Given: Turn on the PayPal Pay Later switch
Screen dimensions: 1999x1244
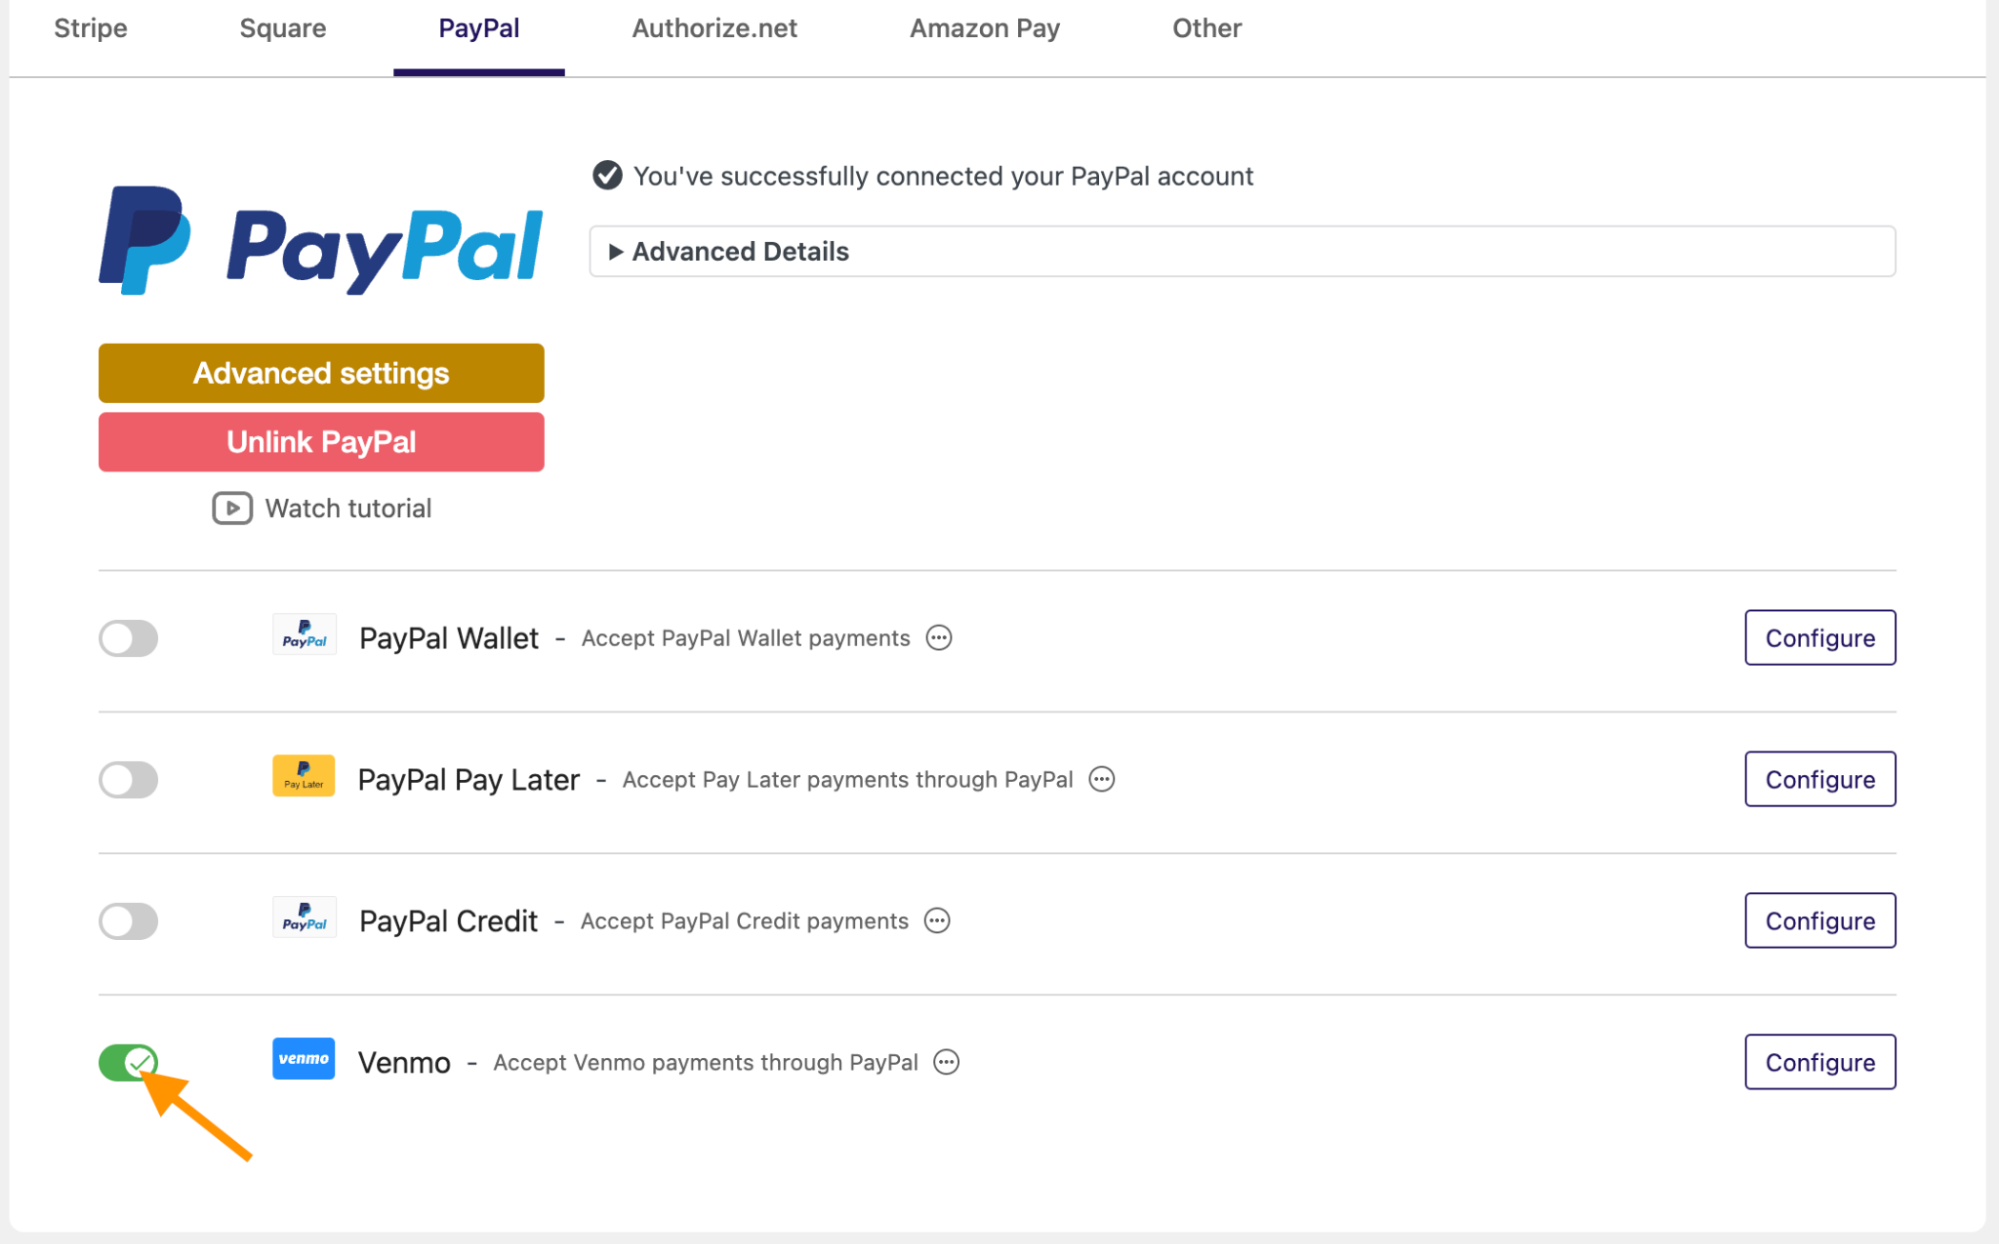Looking at the screenshot, I should 128,779.
